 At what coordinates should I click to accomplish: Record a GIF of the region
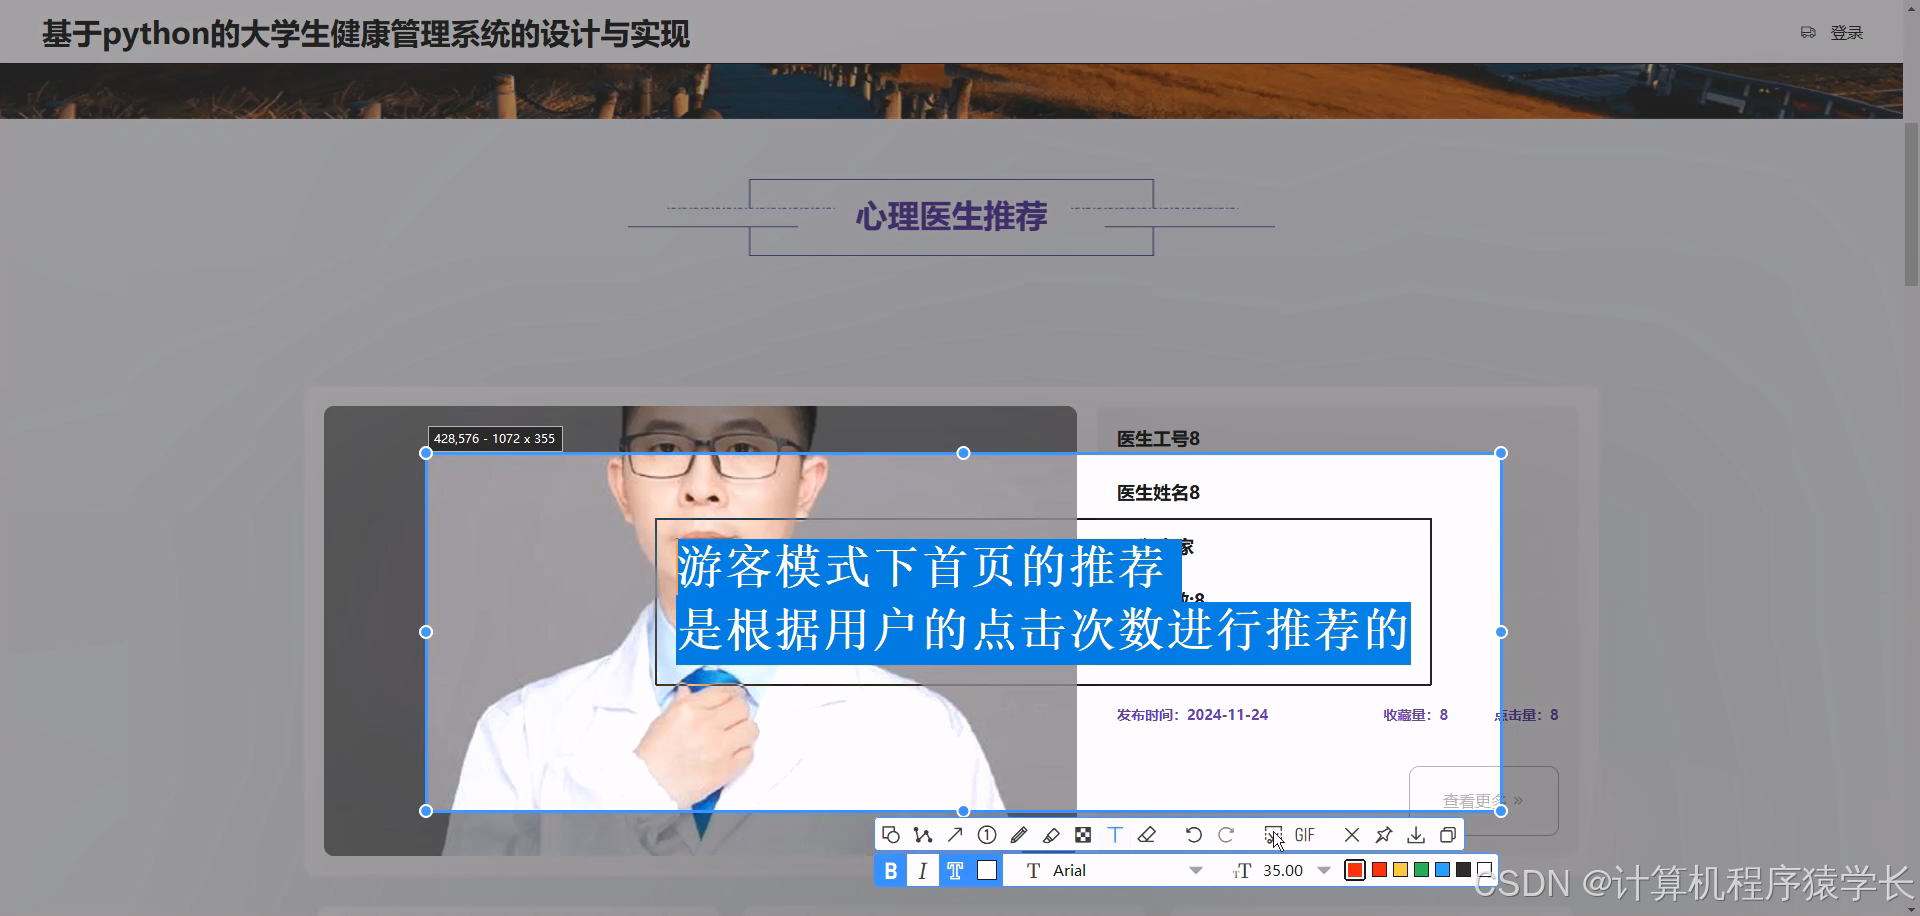(1305, 835)
